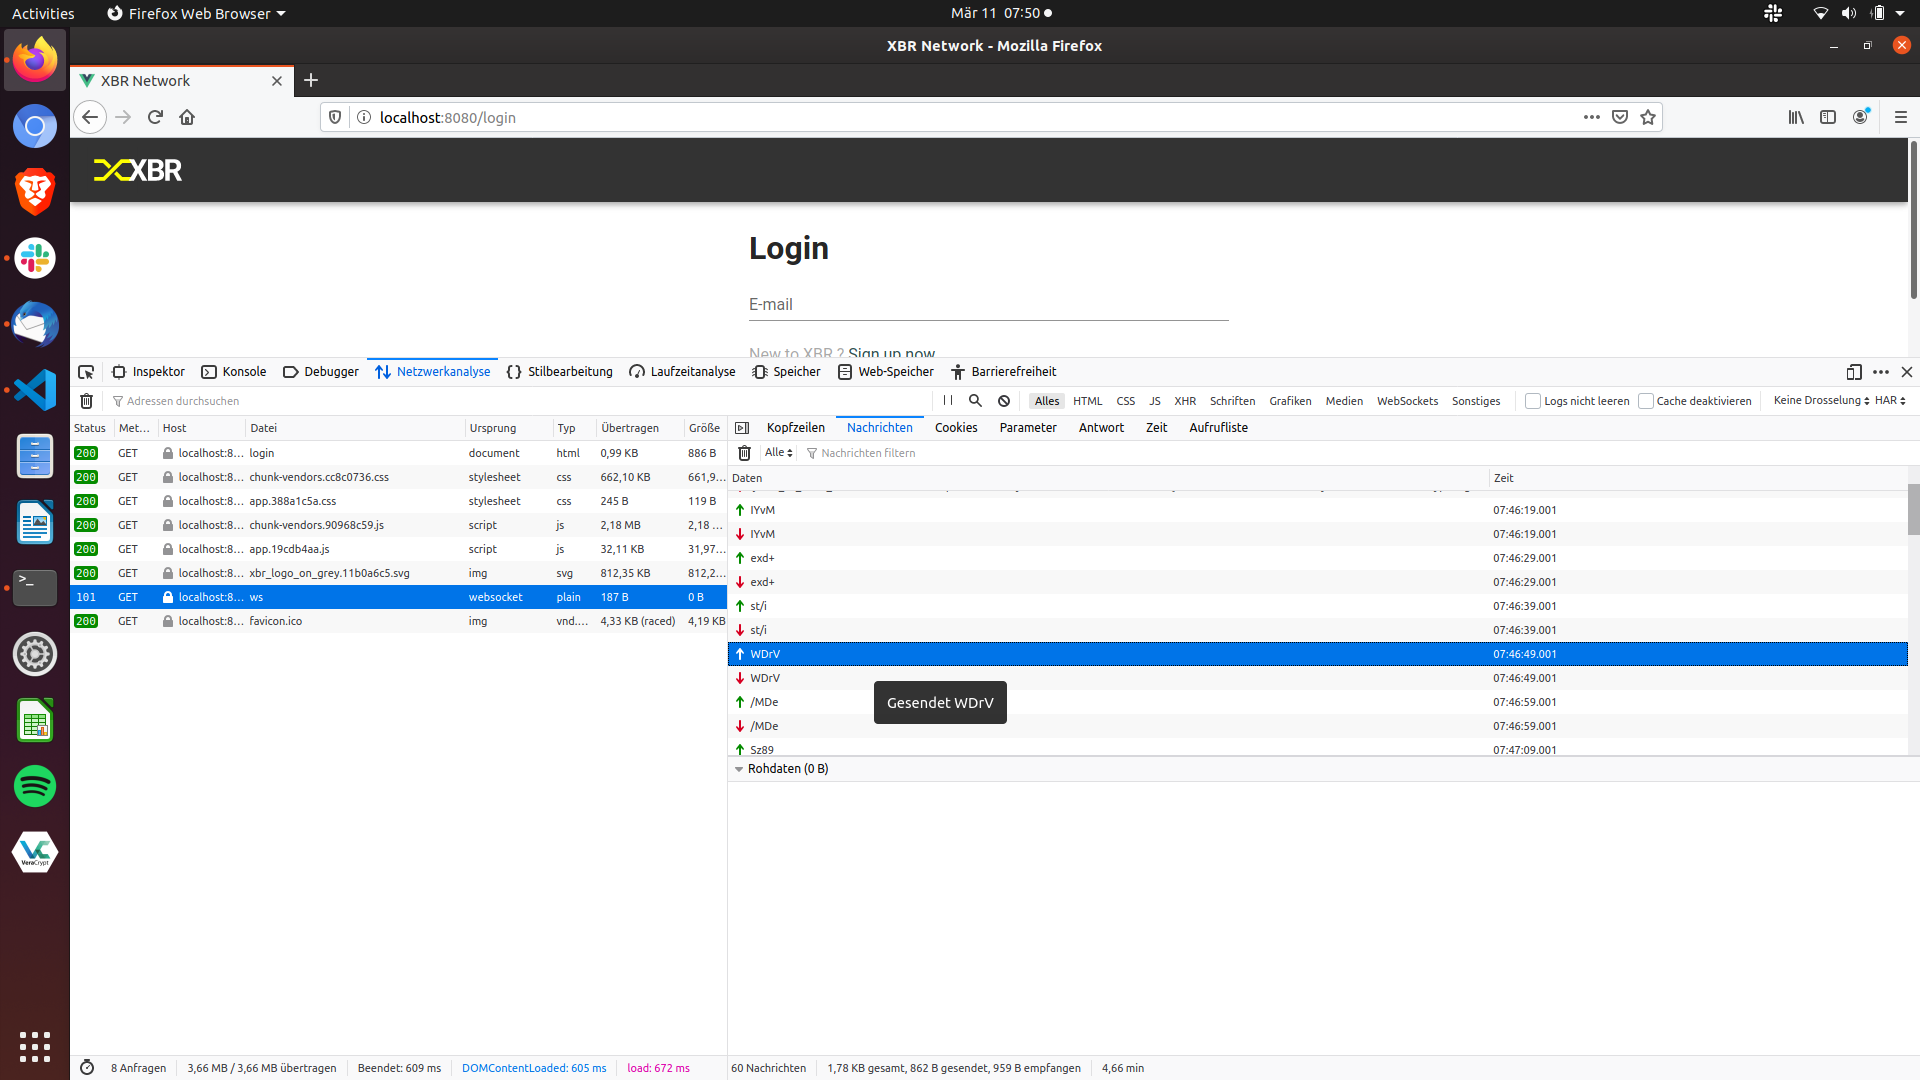Image resolution: width=1920 pixels, height=1080 pixels.
Task: Follow the Sign up now link
Action: [890, 353]
